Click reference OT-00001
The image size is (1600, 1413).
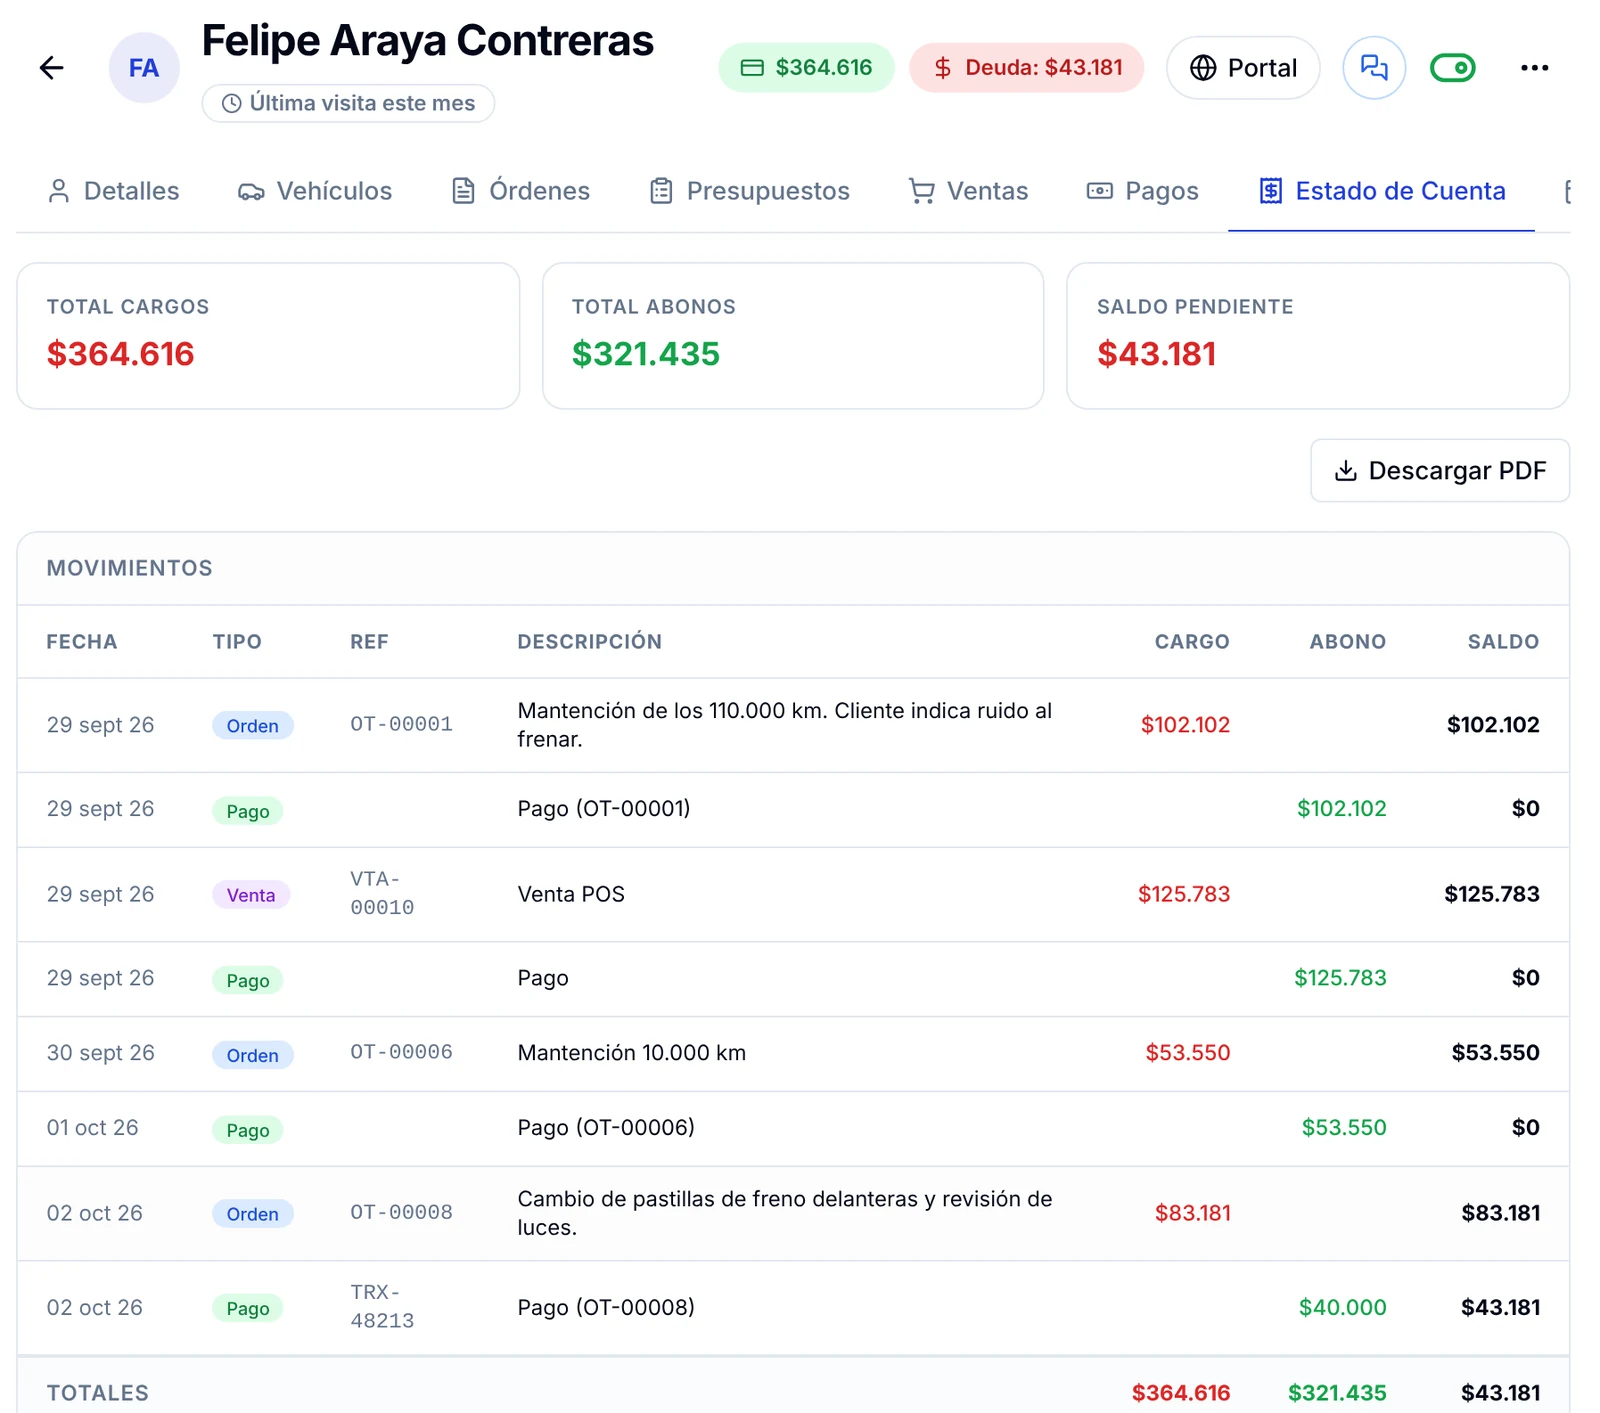coord(401,724)
